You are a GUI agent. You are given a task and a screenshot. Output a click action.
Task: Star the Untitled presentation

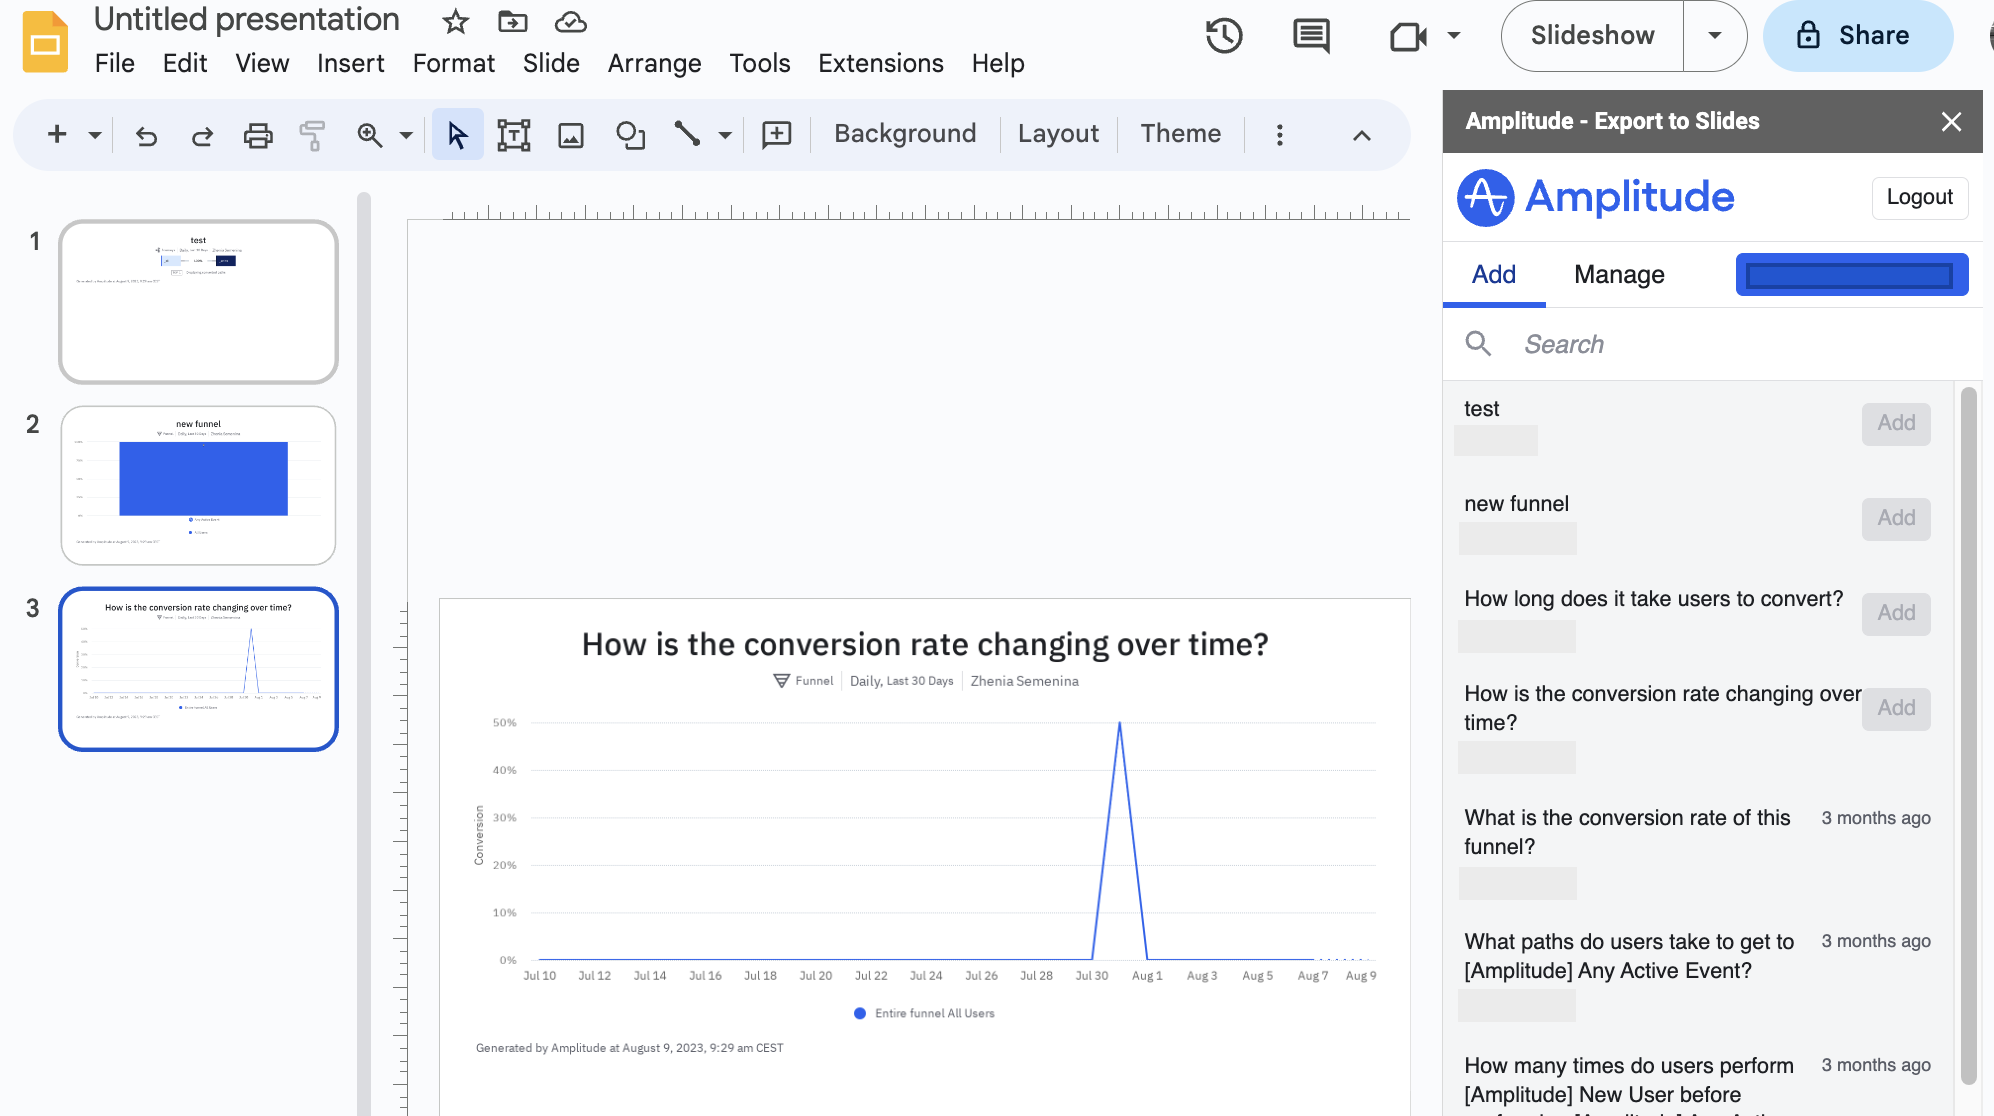click(455, 21)
